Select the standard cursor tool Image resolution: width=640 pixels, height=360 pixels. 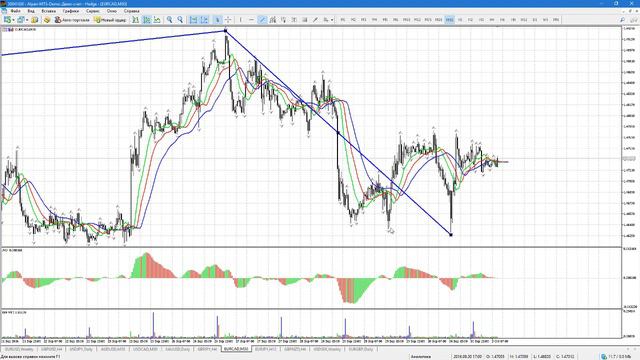(218, 20)
